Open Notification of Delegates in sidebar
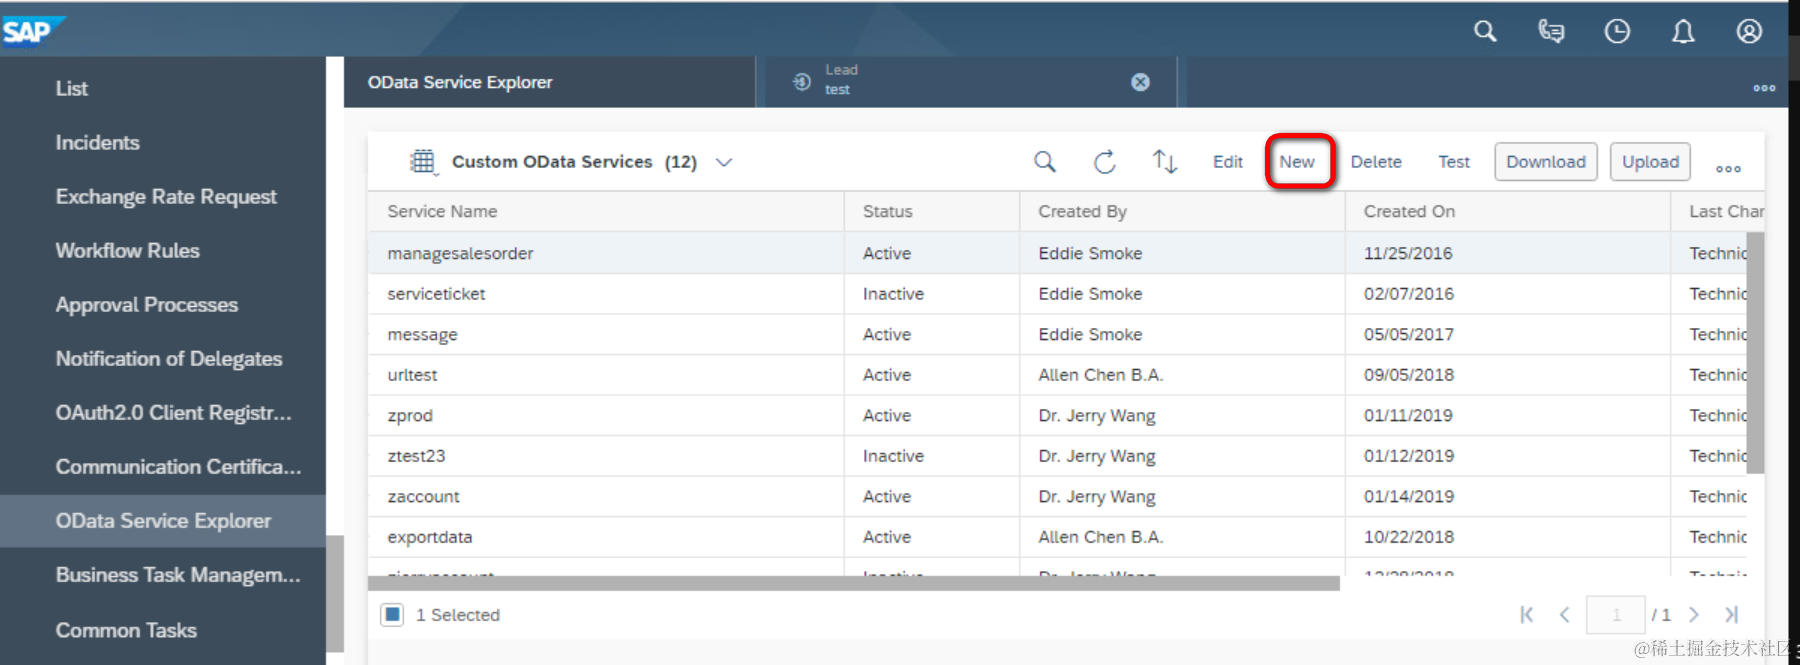 coord(169,358)
